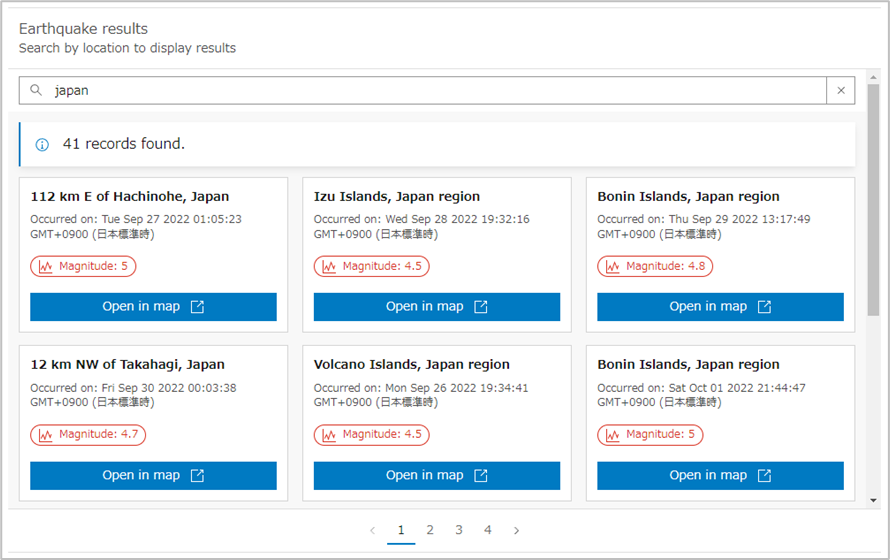The width and height of the screenshot is (890, 560).
Task: Click the info icon beside records found
Action: pos(42,144)
